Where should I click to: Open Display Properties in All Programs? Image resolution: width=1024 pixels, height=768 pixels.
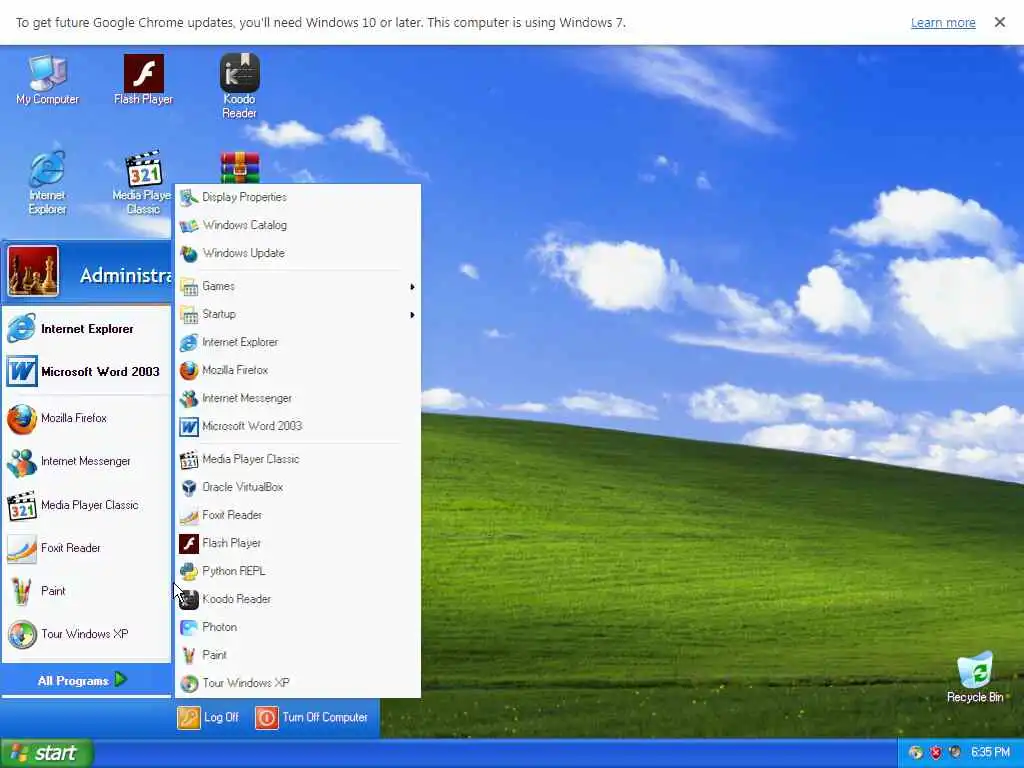pos(297,197)
